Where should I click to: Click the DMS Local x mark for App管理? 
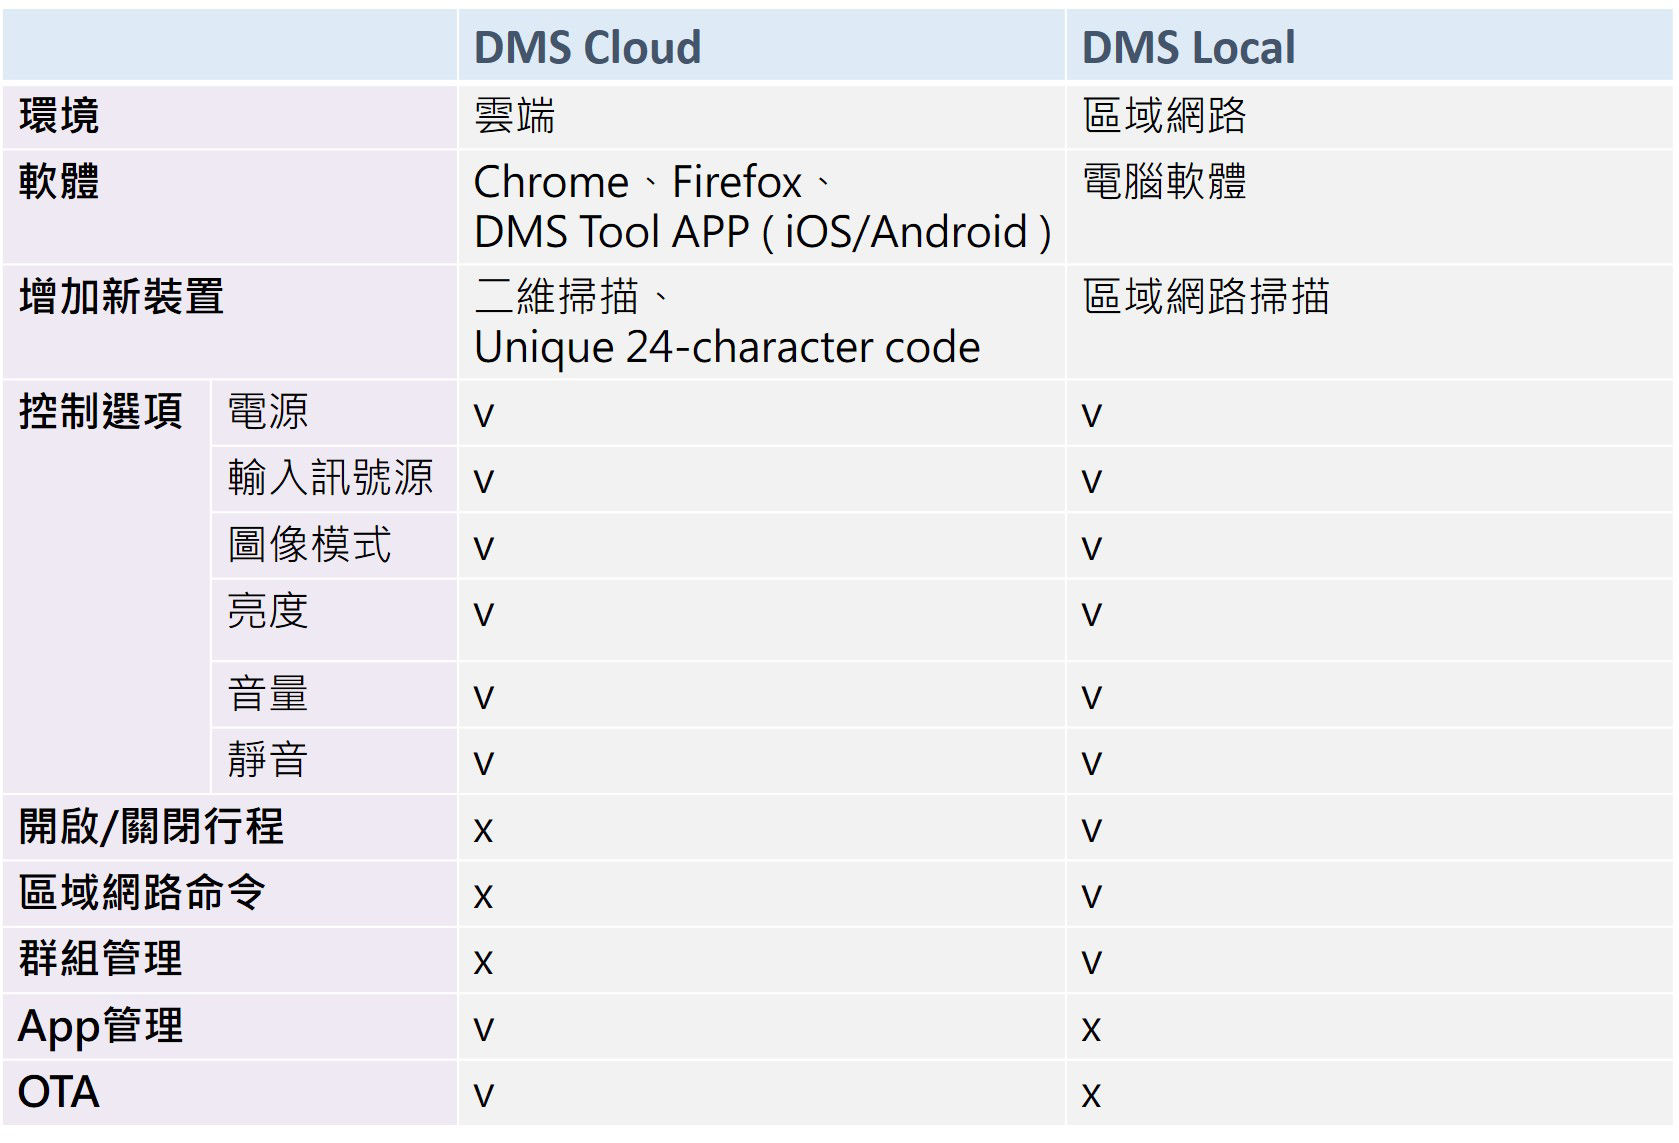1092,1029
